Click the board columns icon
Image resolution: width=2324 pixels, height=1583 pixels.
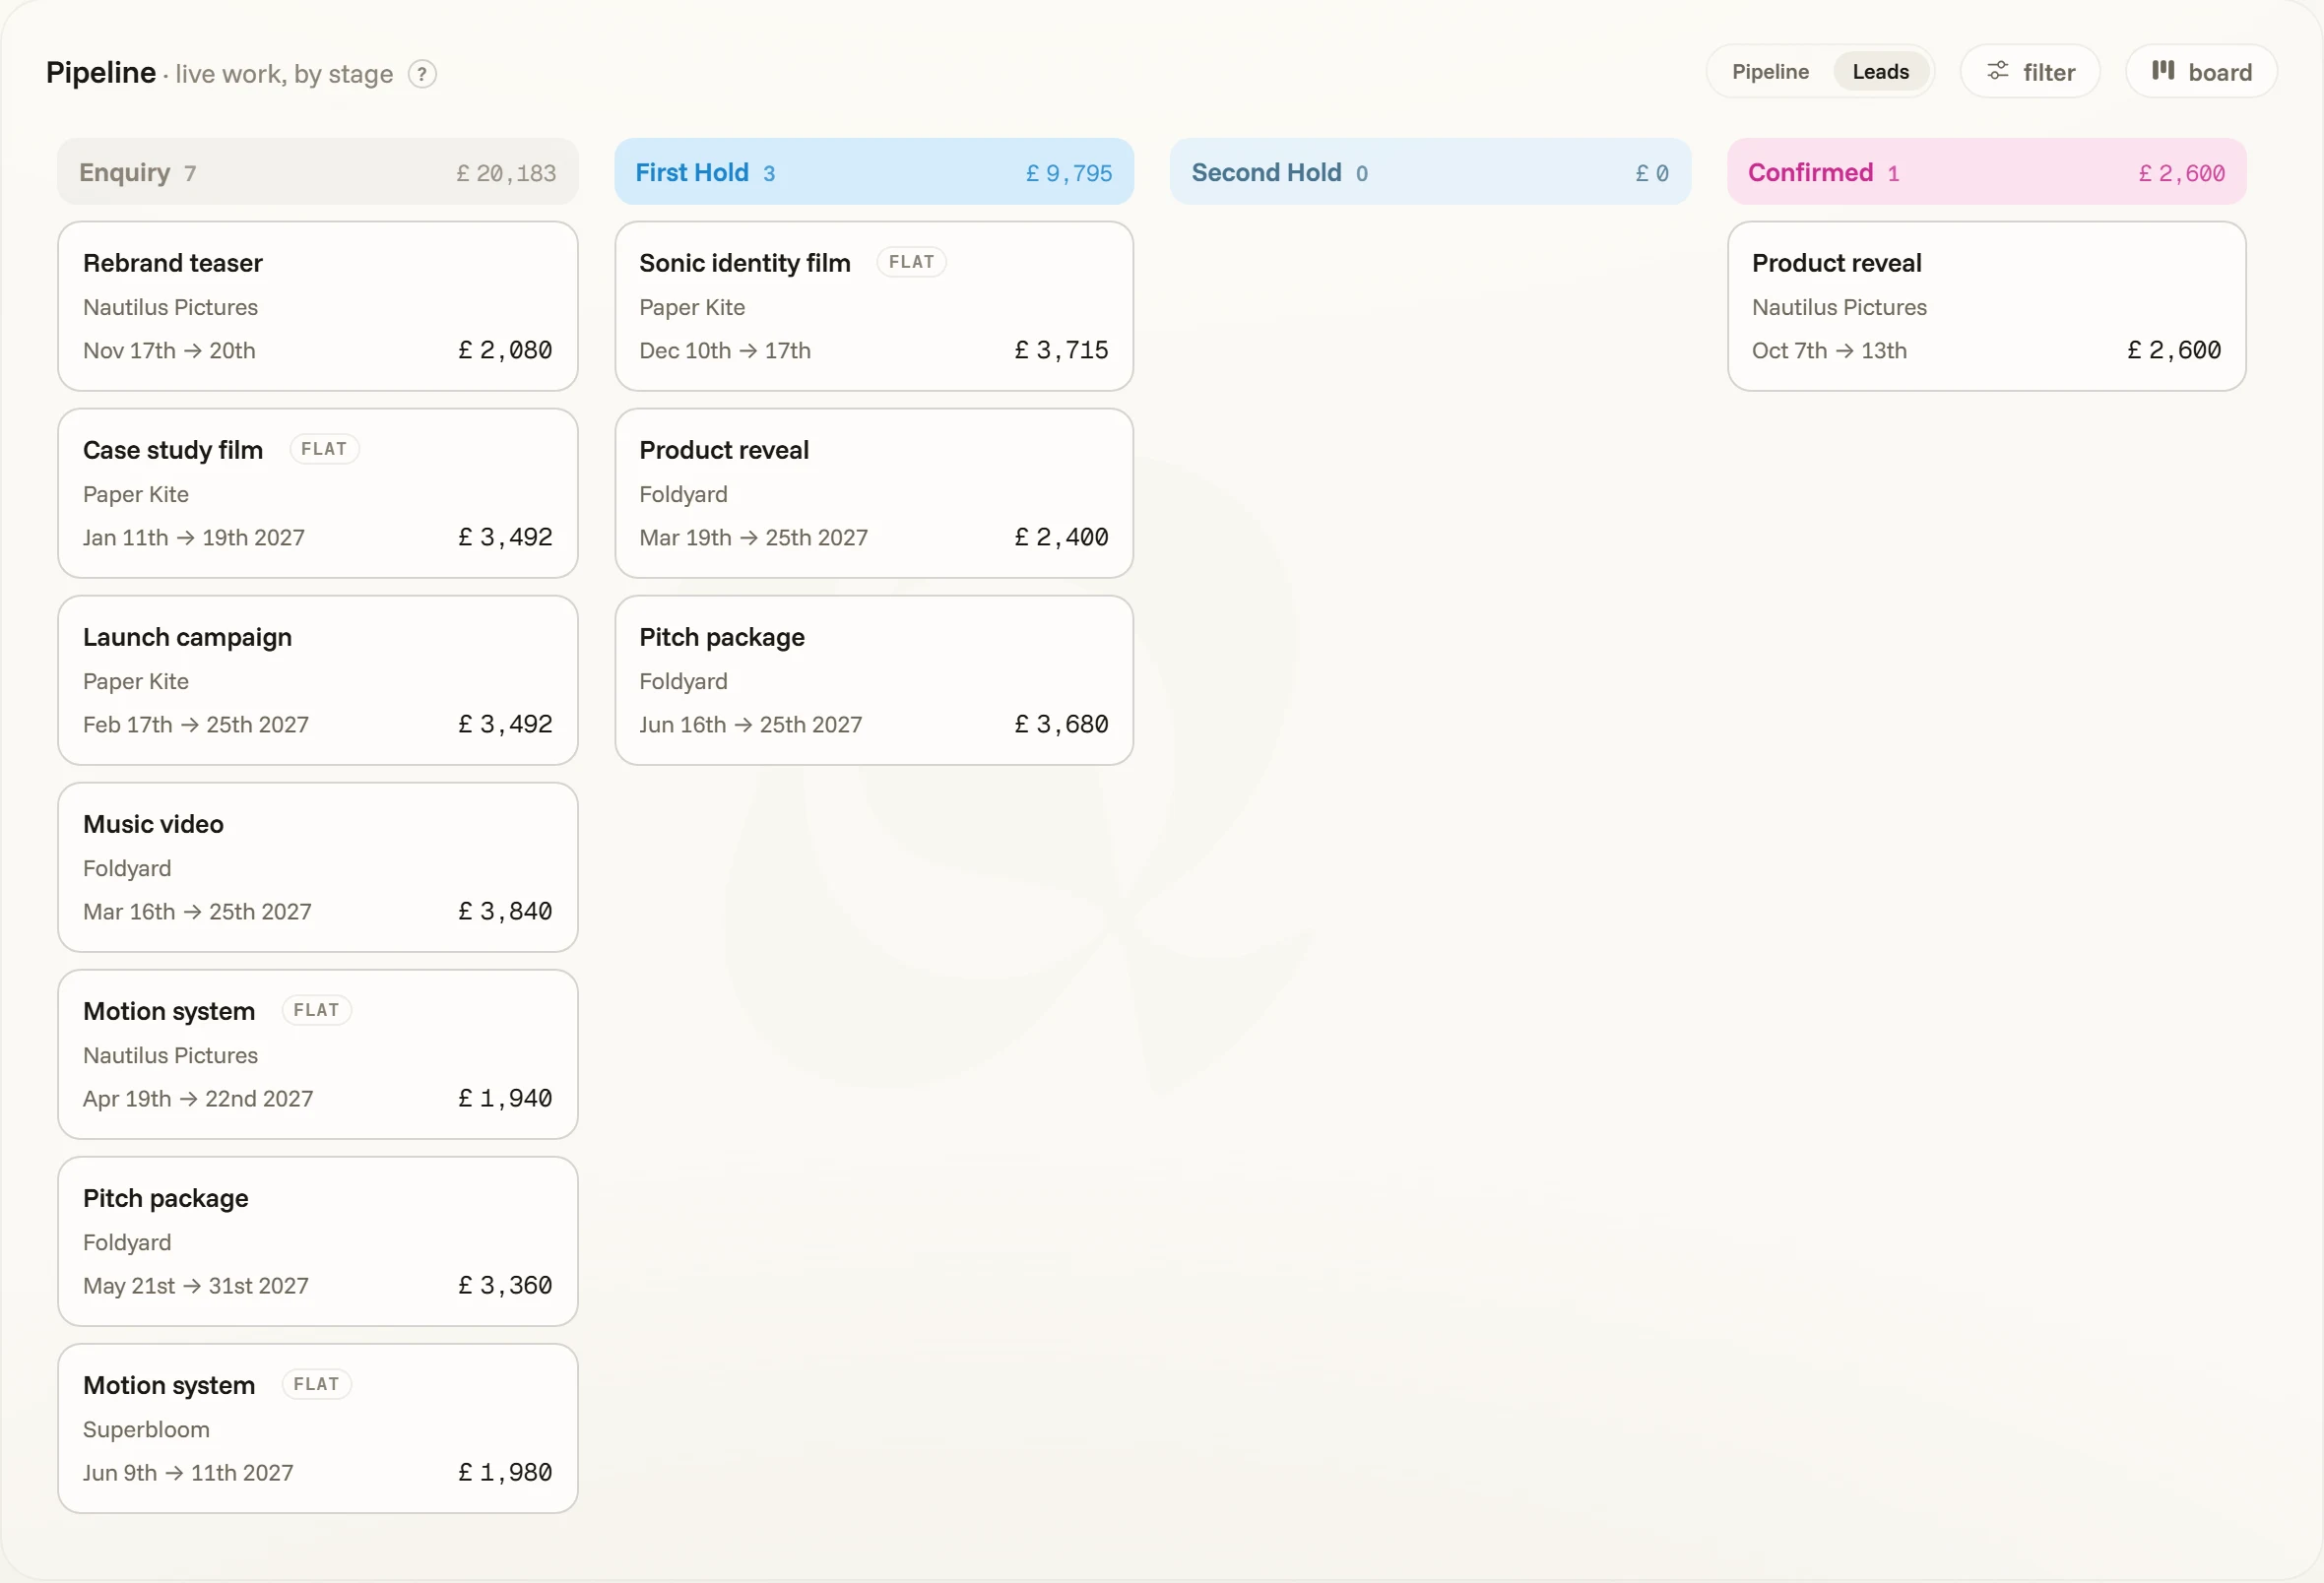[x=2163, y=70]
